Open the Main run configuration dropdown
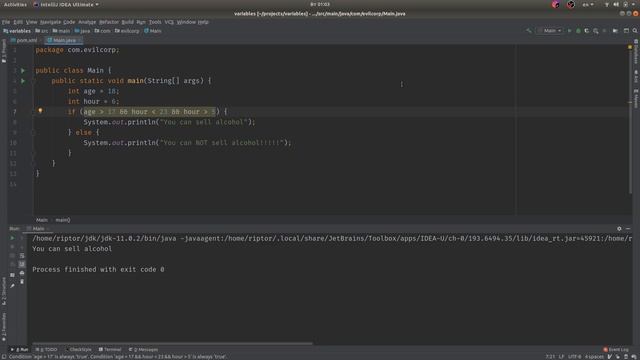This screenshot has width=640, height=360. pos(549,31)
